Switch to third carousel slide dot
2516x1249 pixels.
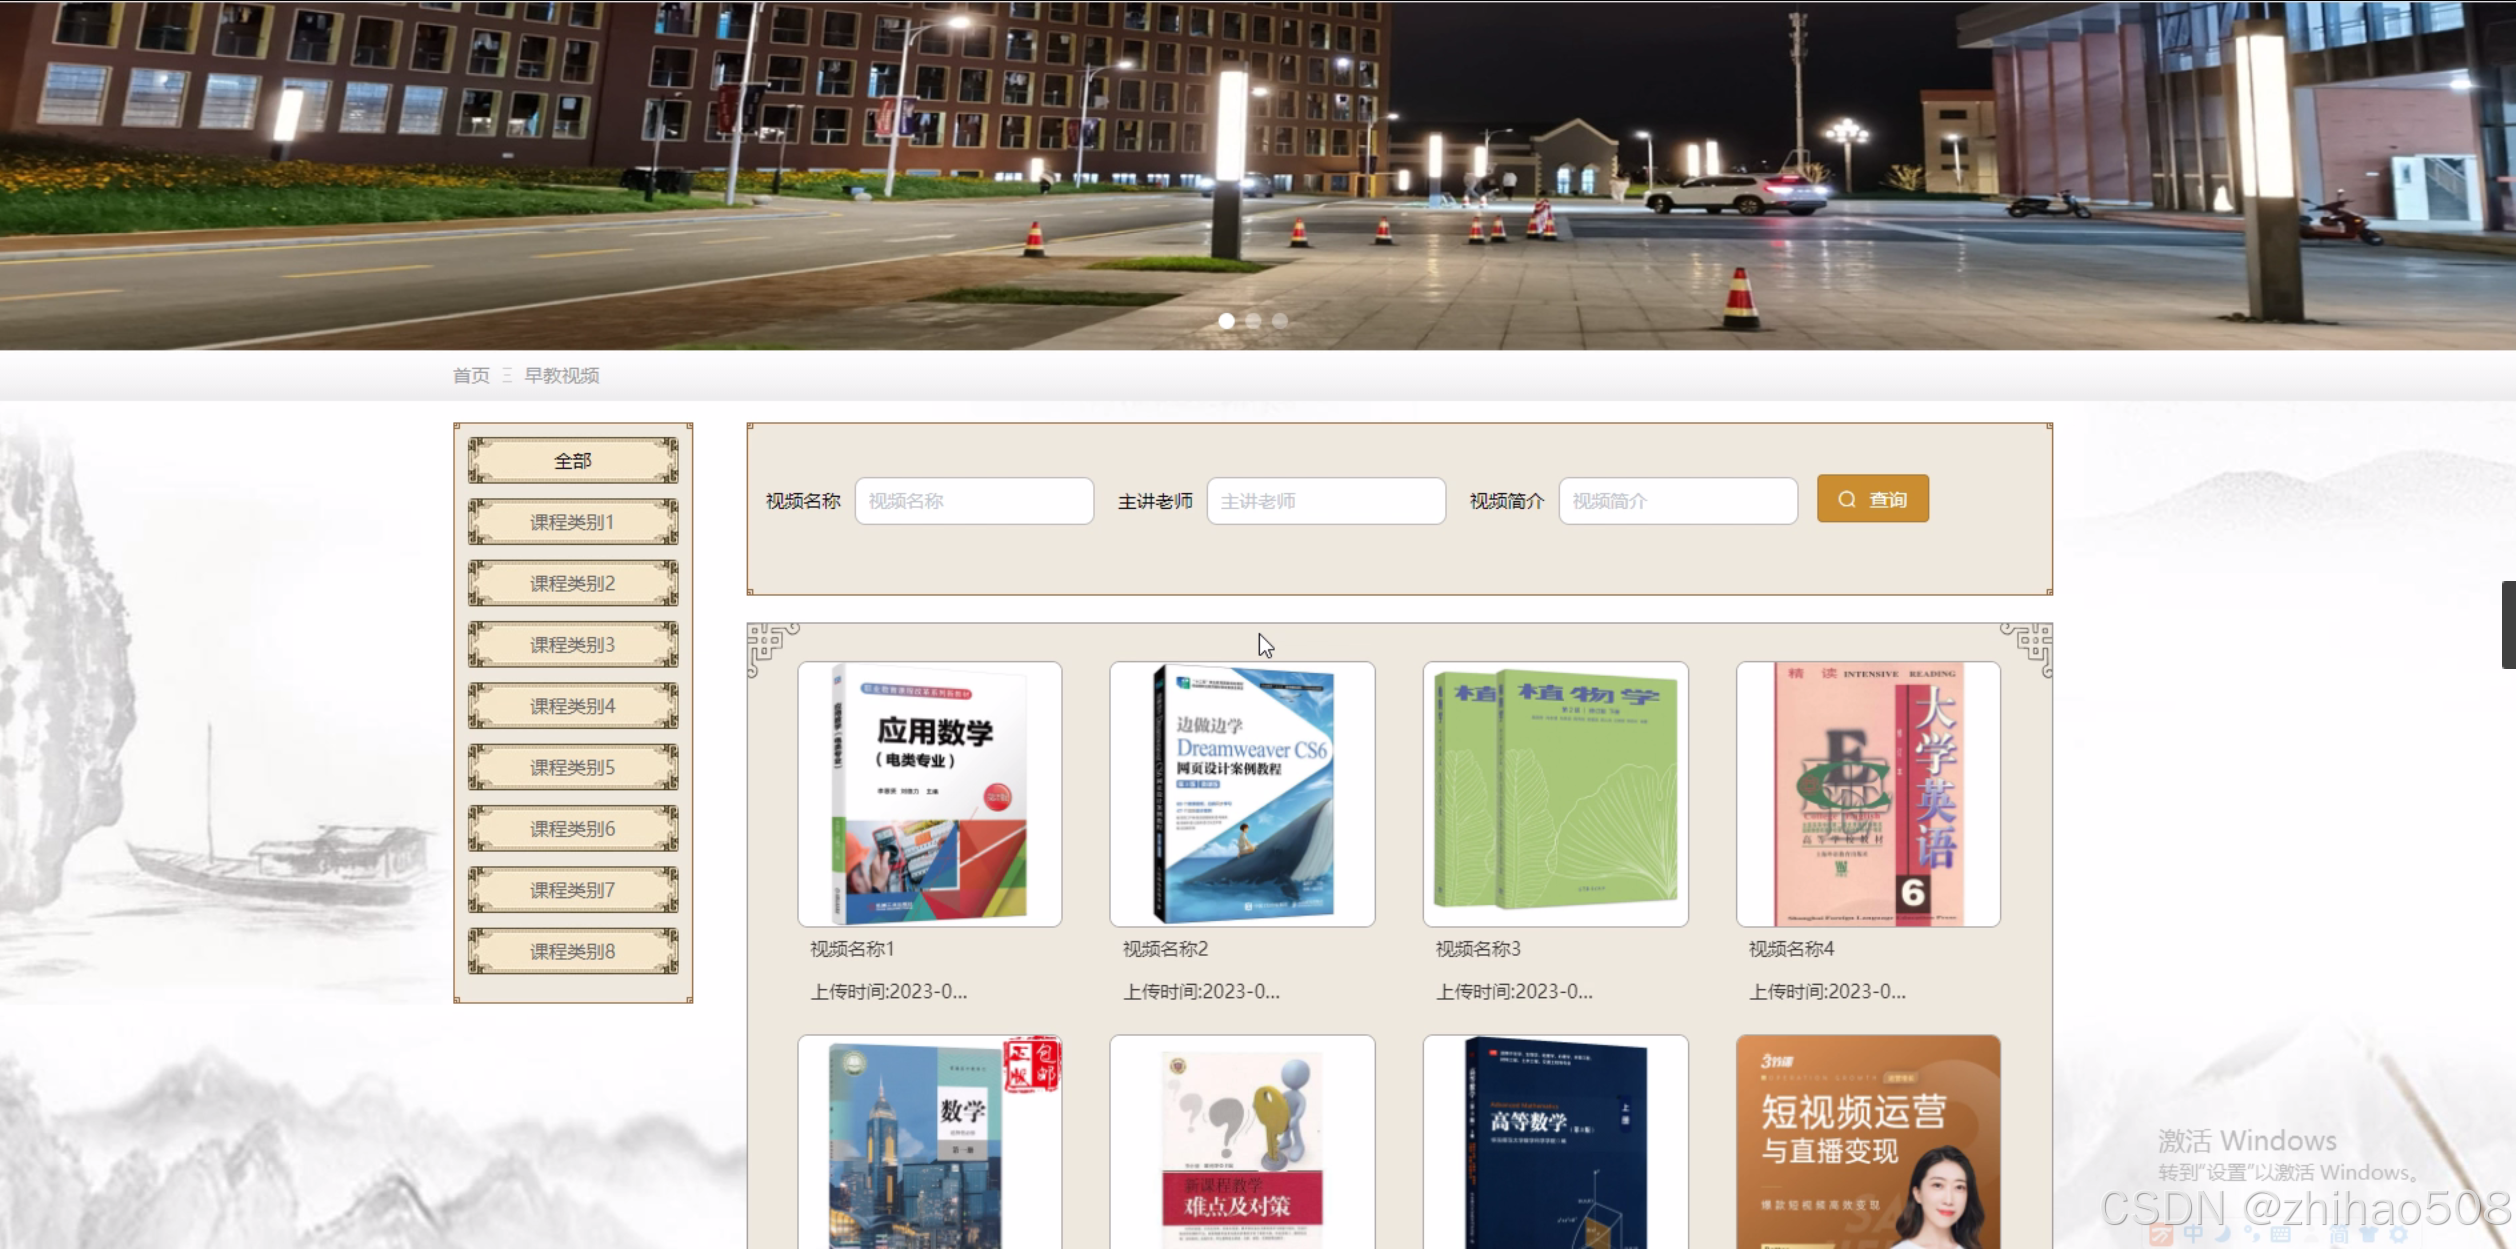coord(1280,321)
